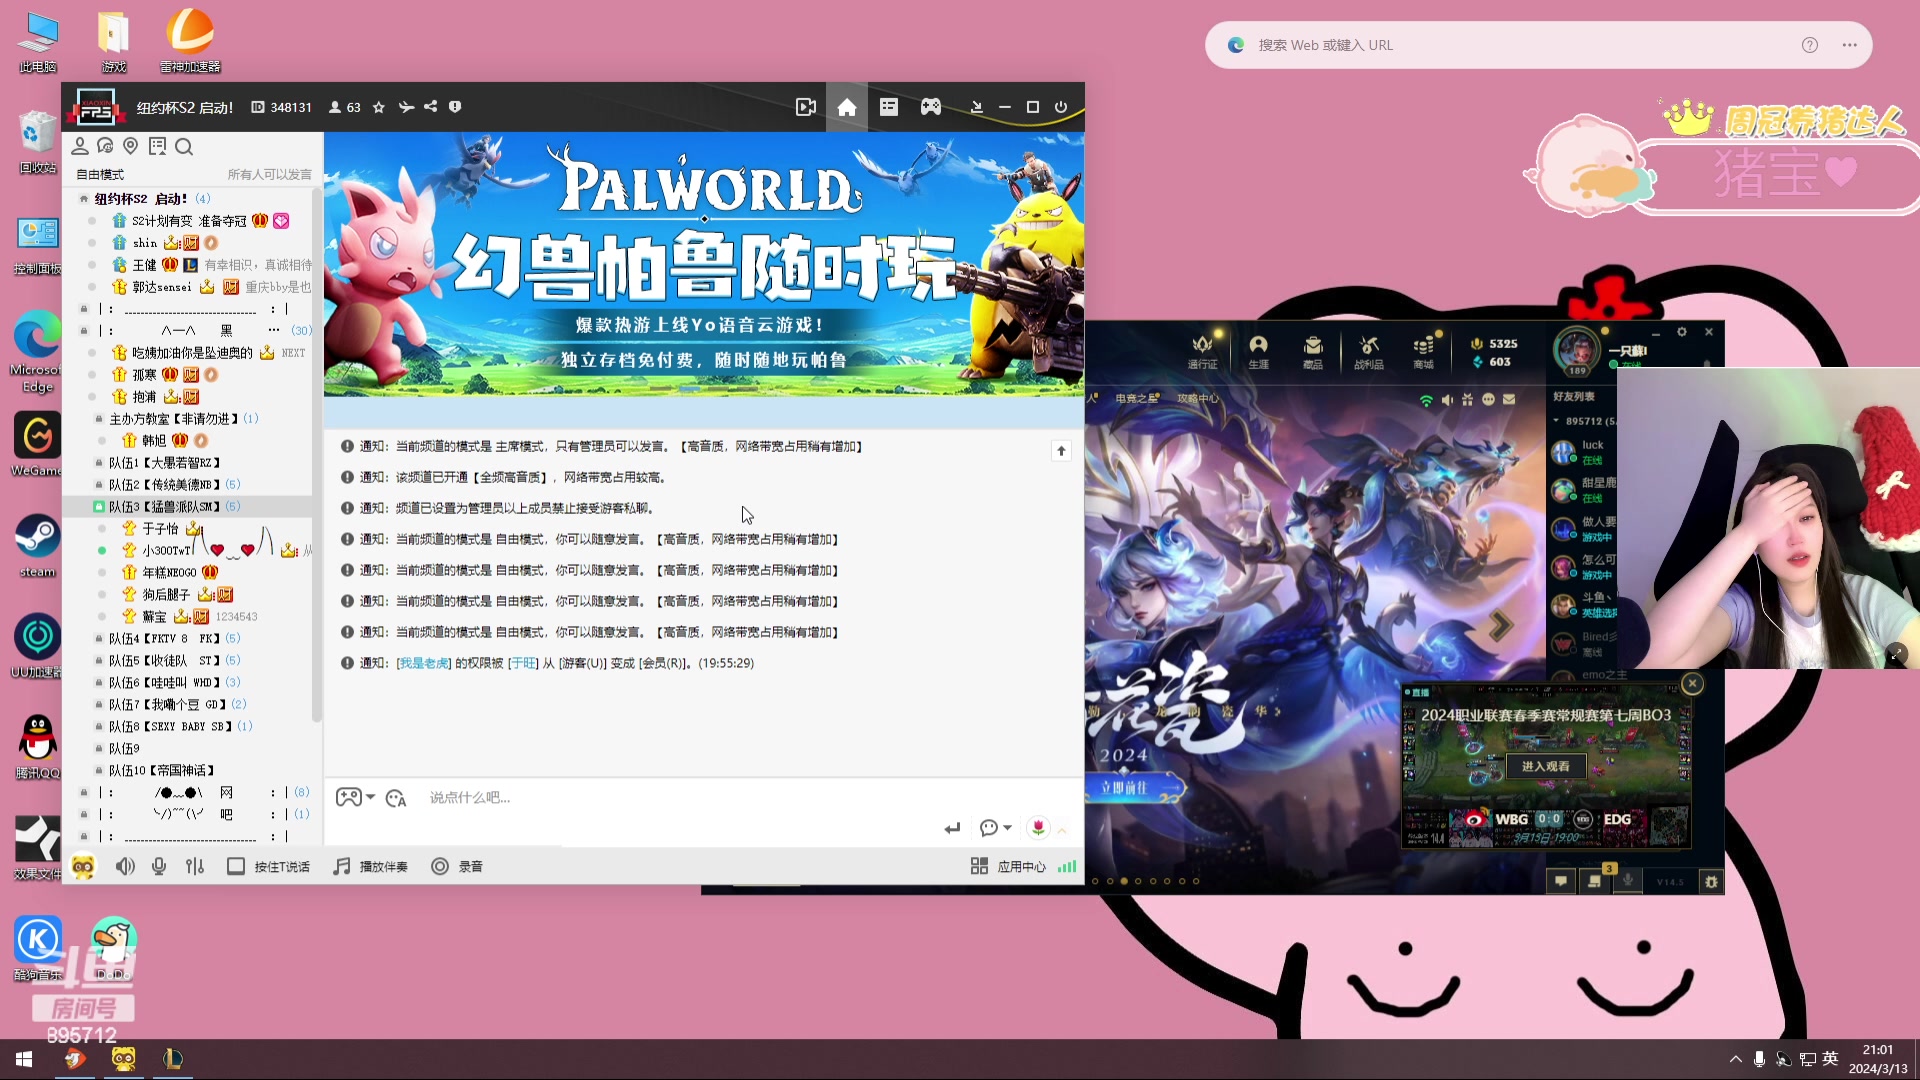Open the chat bubble dropdown arrow

pos(1007,828)
